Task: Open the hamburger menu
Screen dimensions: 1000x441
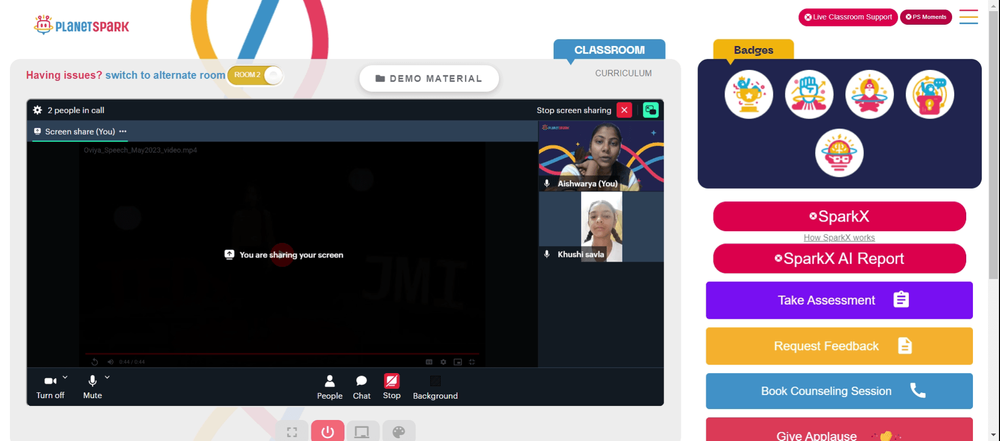Action: coord(969,17)
